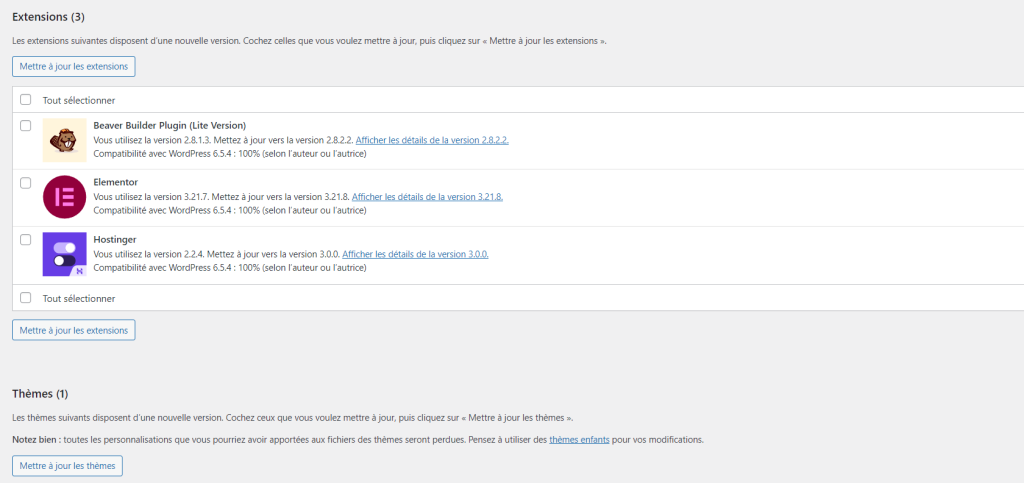Open Afficher les détails de la version 3.0.0
This screenshot has width=1024, height=483.
[x=415, y=254]
